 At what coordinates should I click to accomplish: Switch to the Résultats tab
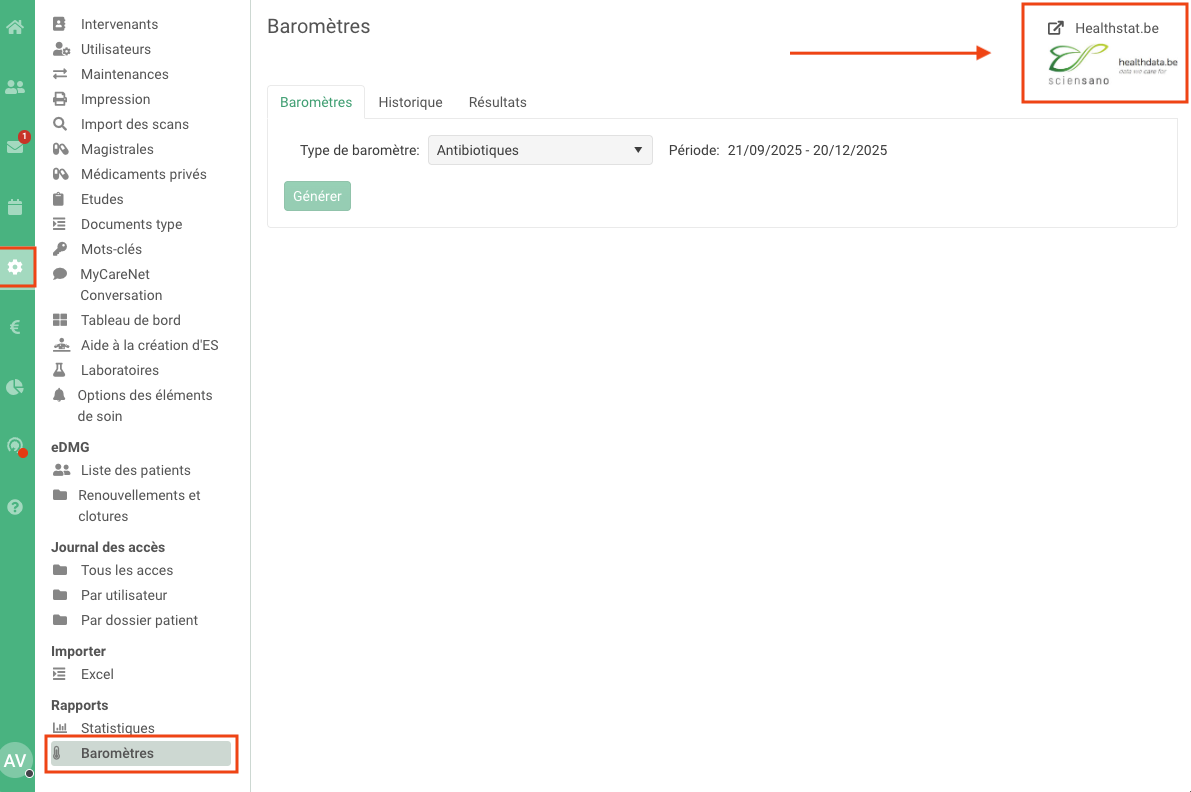tap(497, 102)
